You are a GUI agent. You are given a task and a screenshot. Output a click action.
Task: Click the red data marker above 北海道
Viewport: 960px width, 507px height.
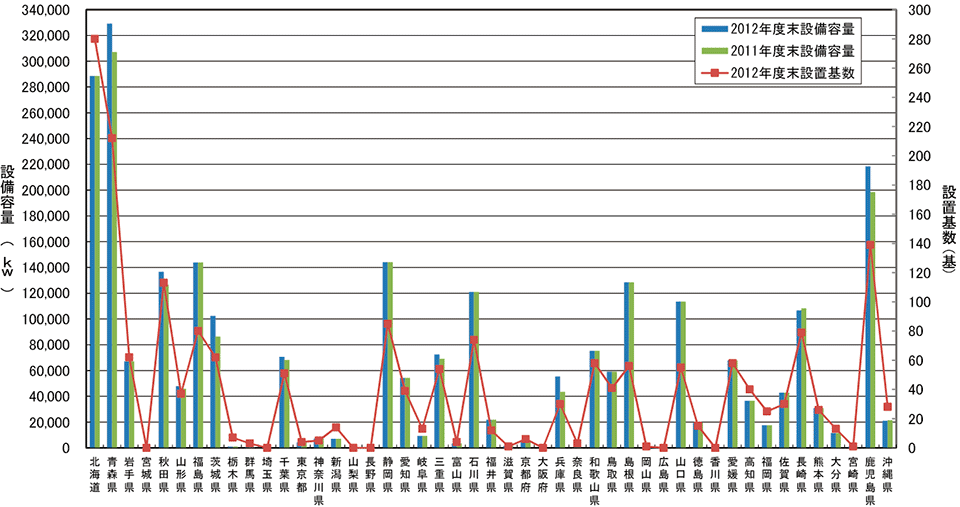94,39
